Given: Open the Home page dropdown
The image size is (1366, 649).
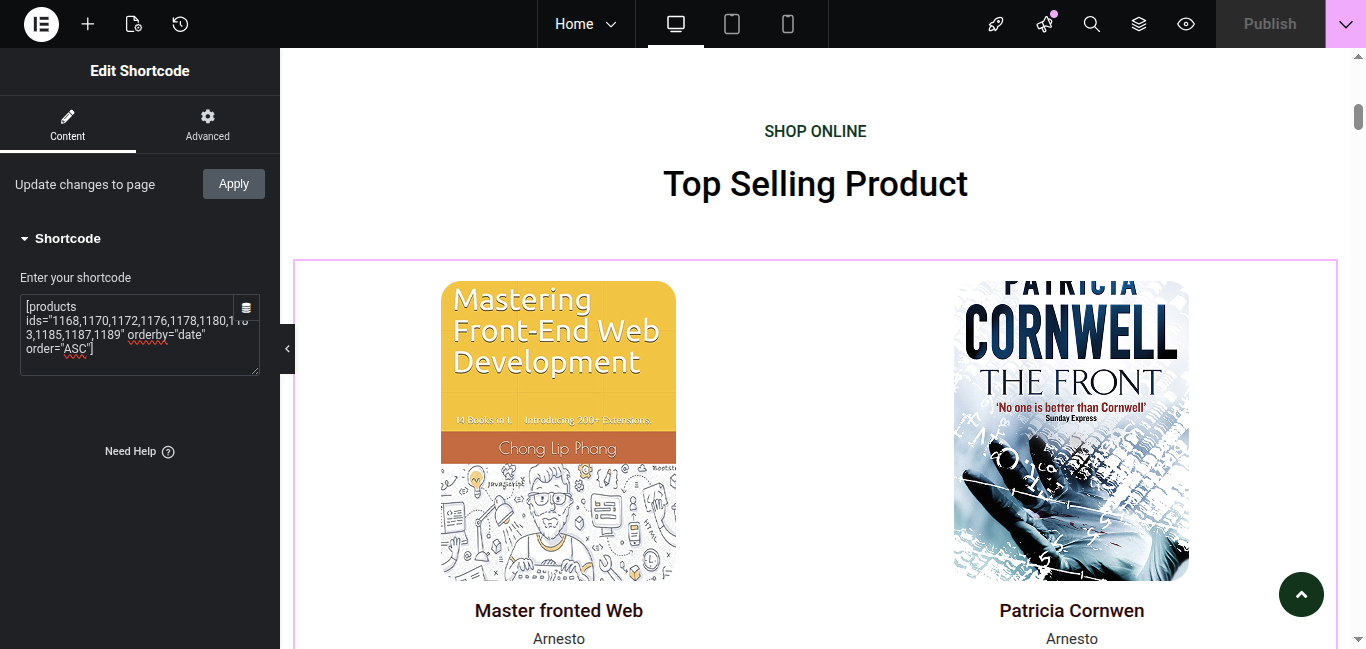Looking at the screenshot, I should (x=586, y=24).
